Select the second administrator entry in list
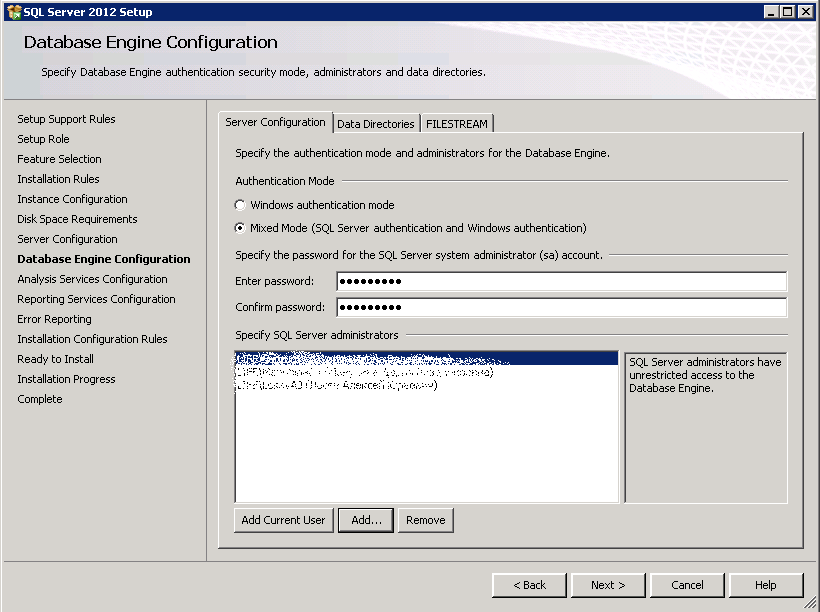This screenshot has width=820, height=612. 426,372
